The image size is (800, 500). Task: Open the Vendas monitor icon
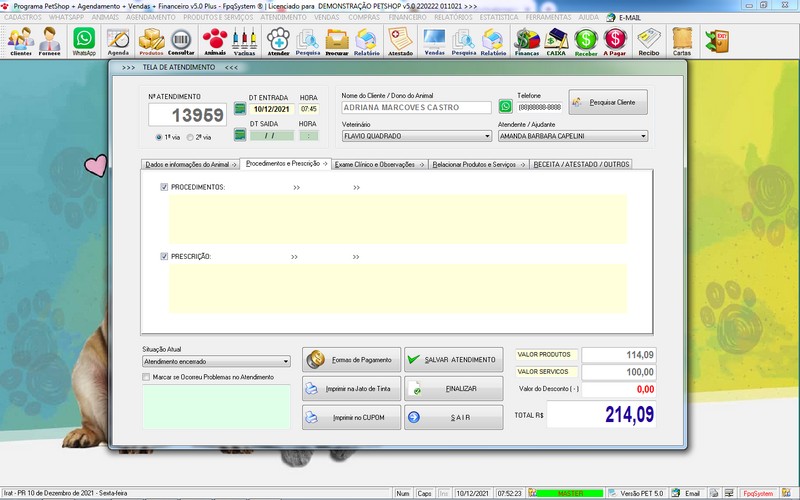(x=434, y=41)
